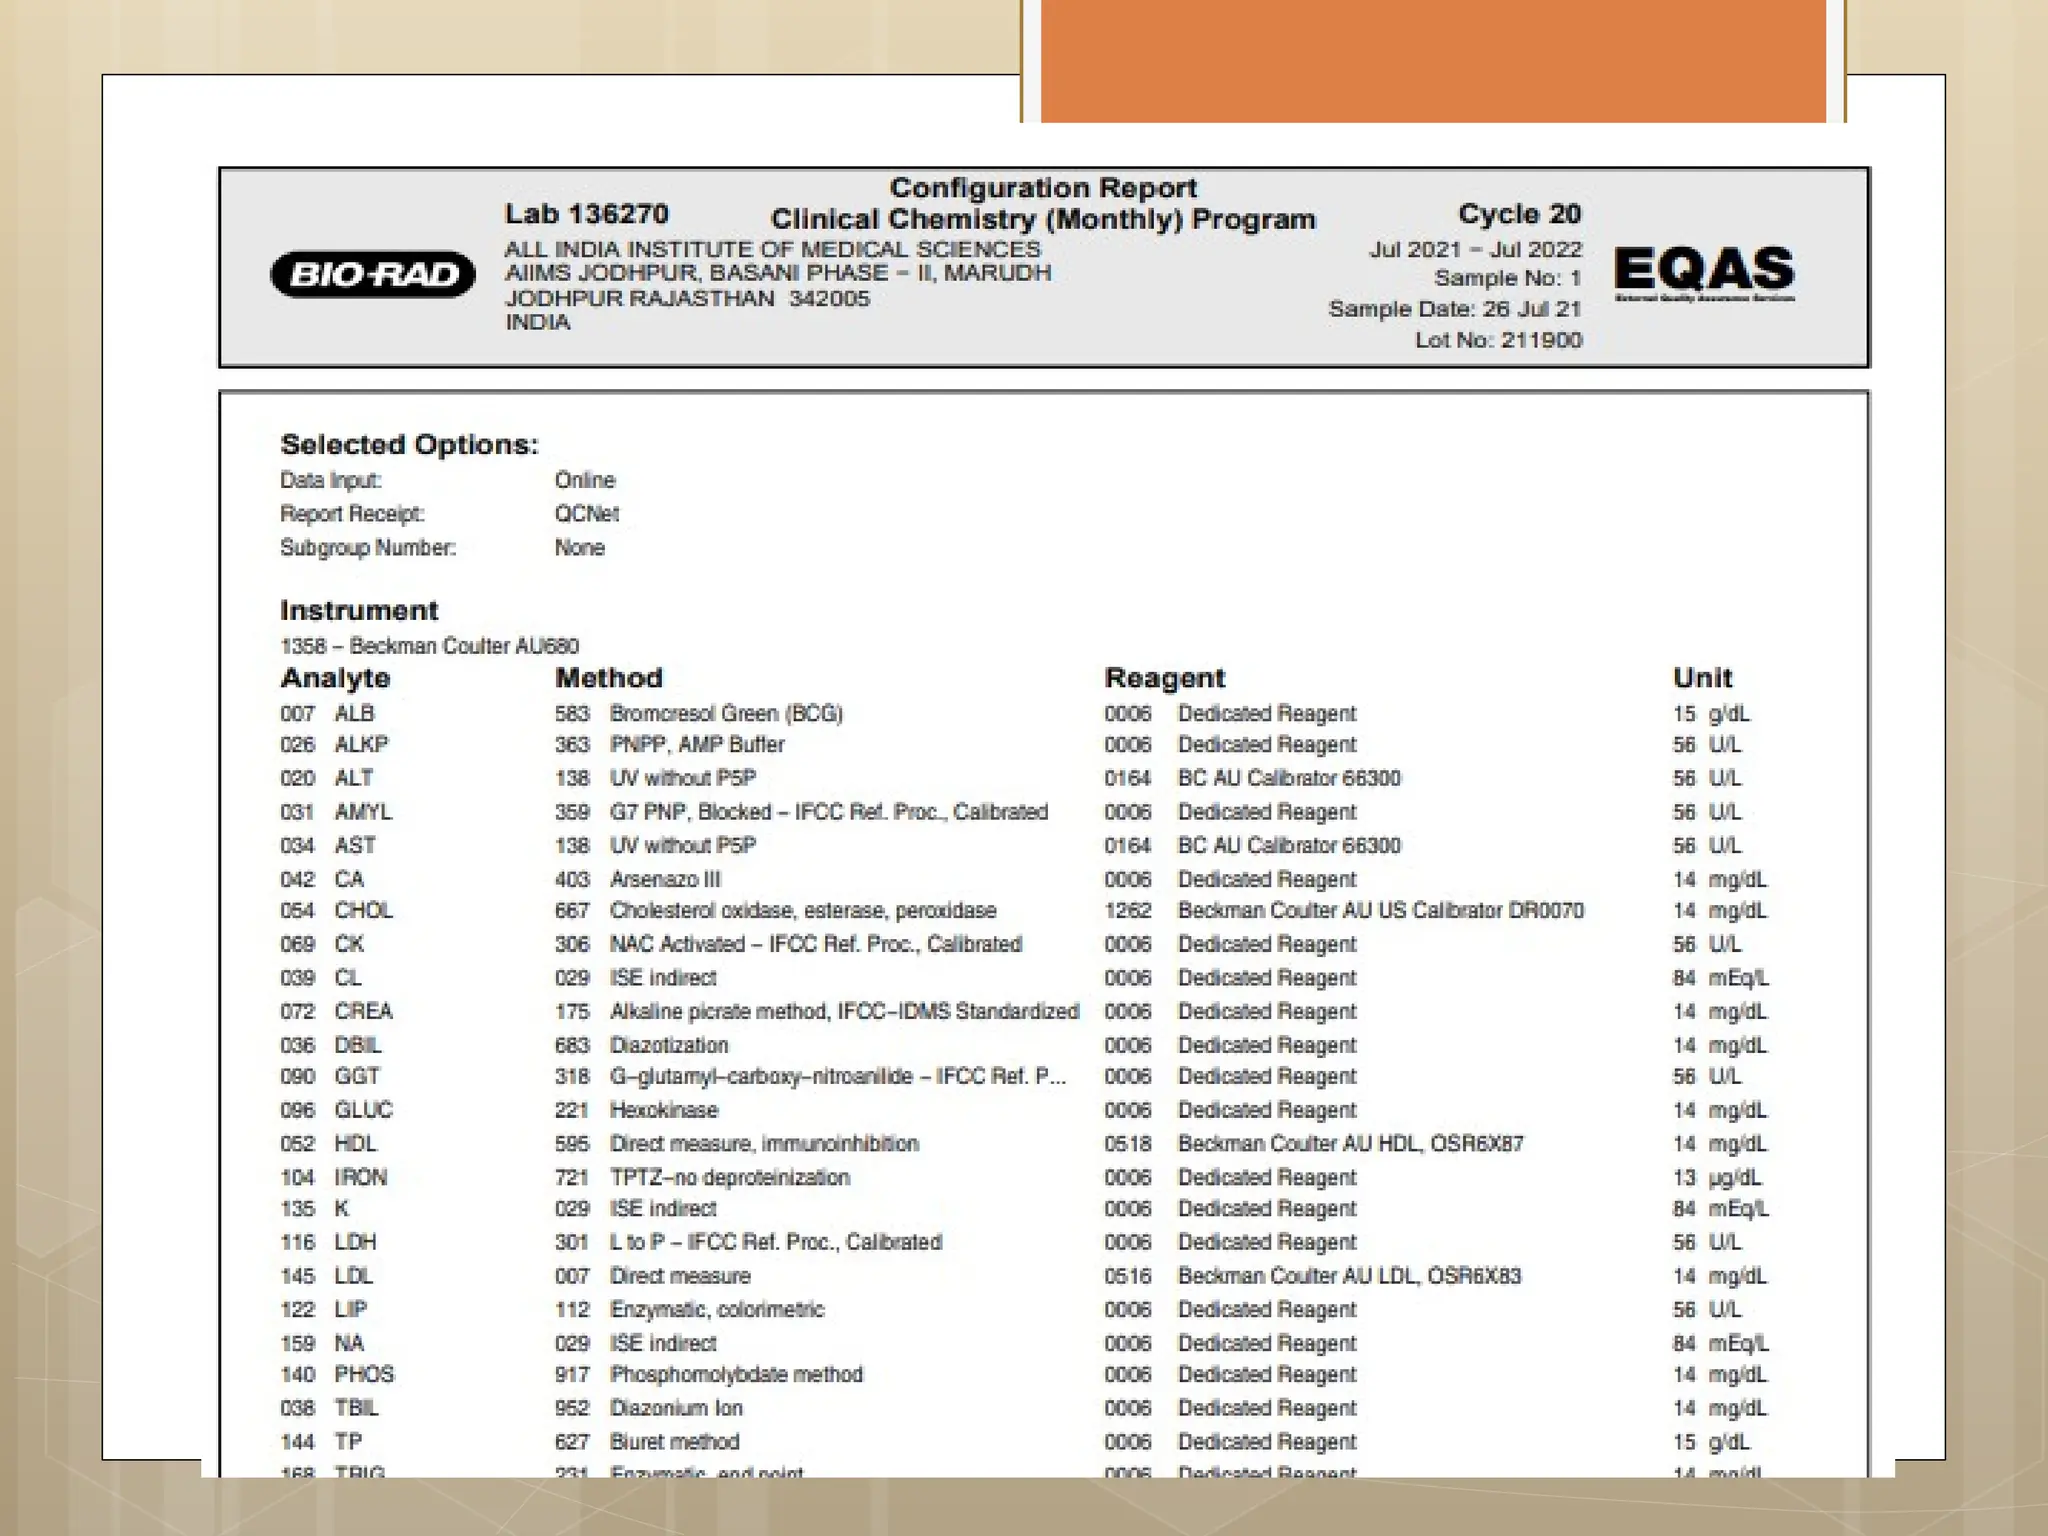Click the ALB analyte row
2048x1536 pixels.
tap(353, 714)
